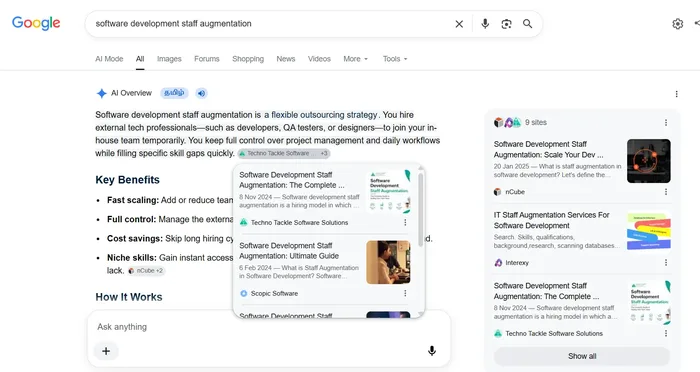This screenshot has height=372, width=700.
Task: Click the Google logo
Action: (36, 23)
